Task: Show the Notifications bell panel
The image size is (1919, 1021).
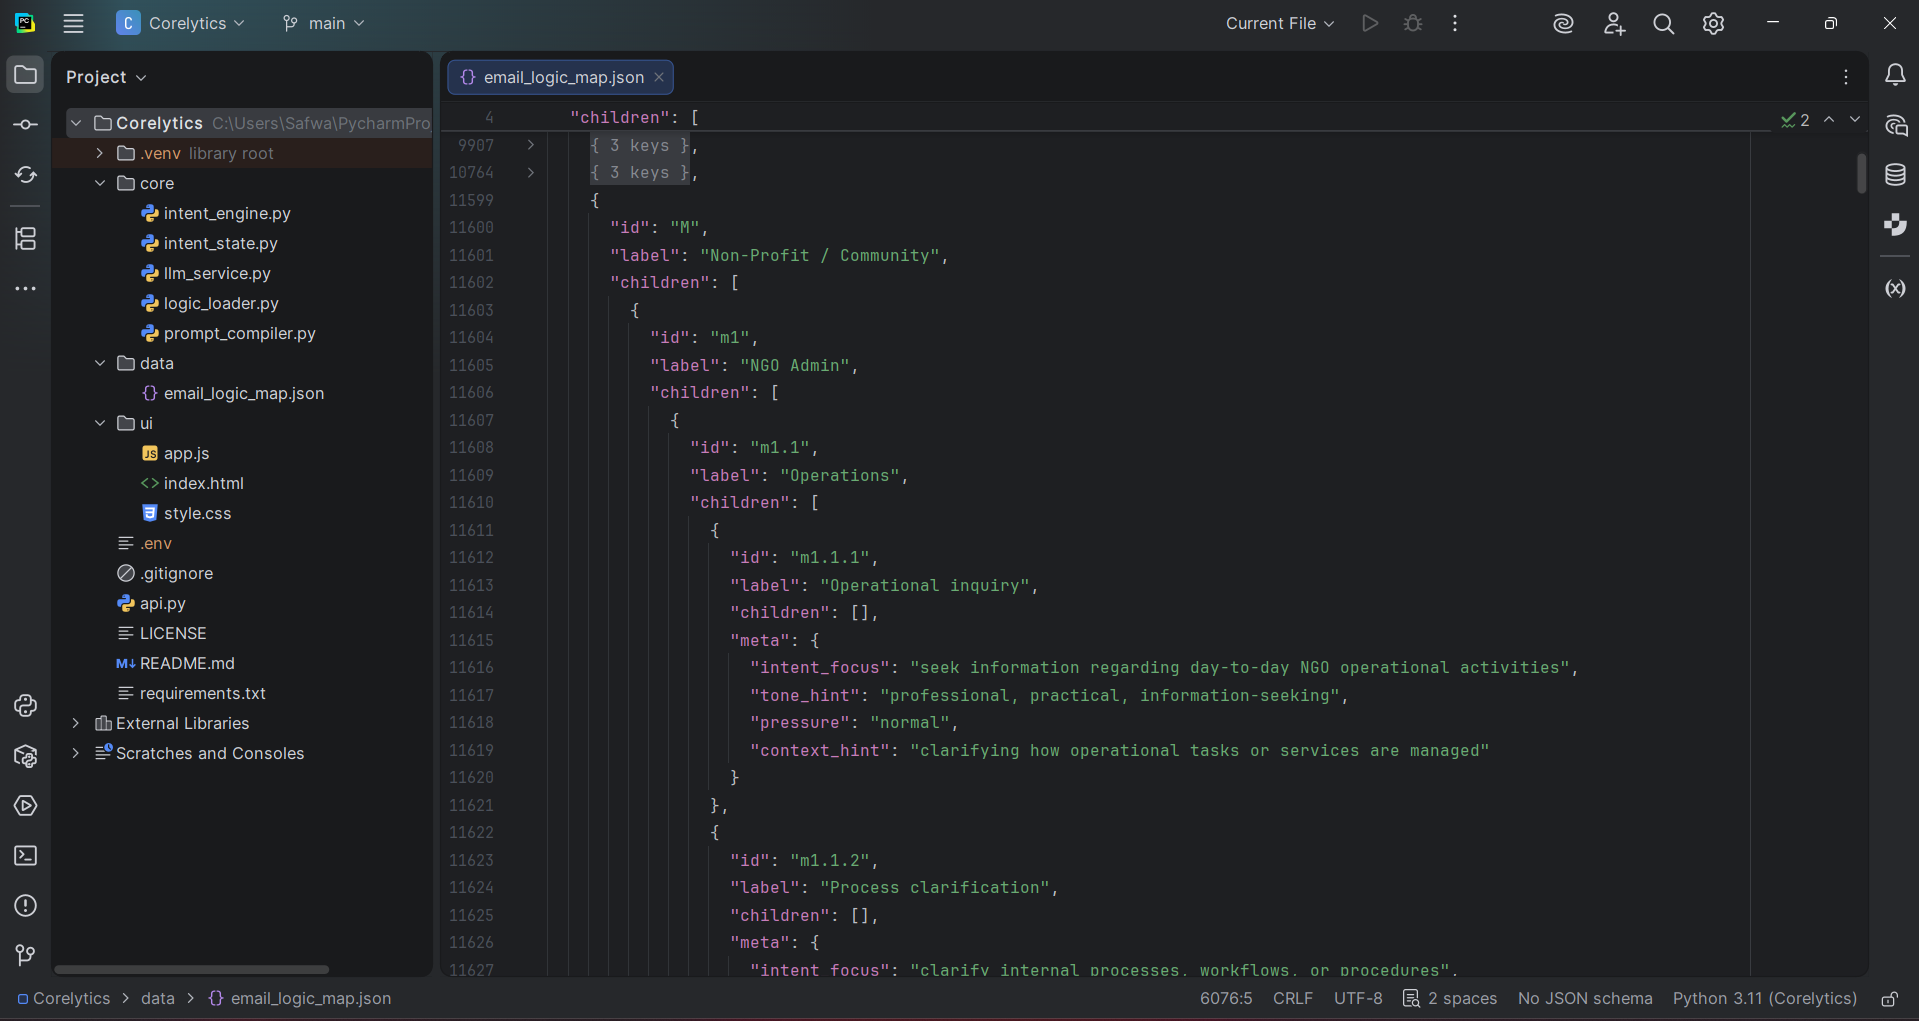Action: pos(1895,76)
